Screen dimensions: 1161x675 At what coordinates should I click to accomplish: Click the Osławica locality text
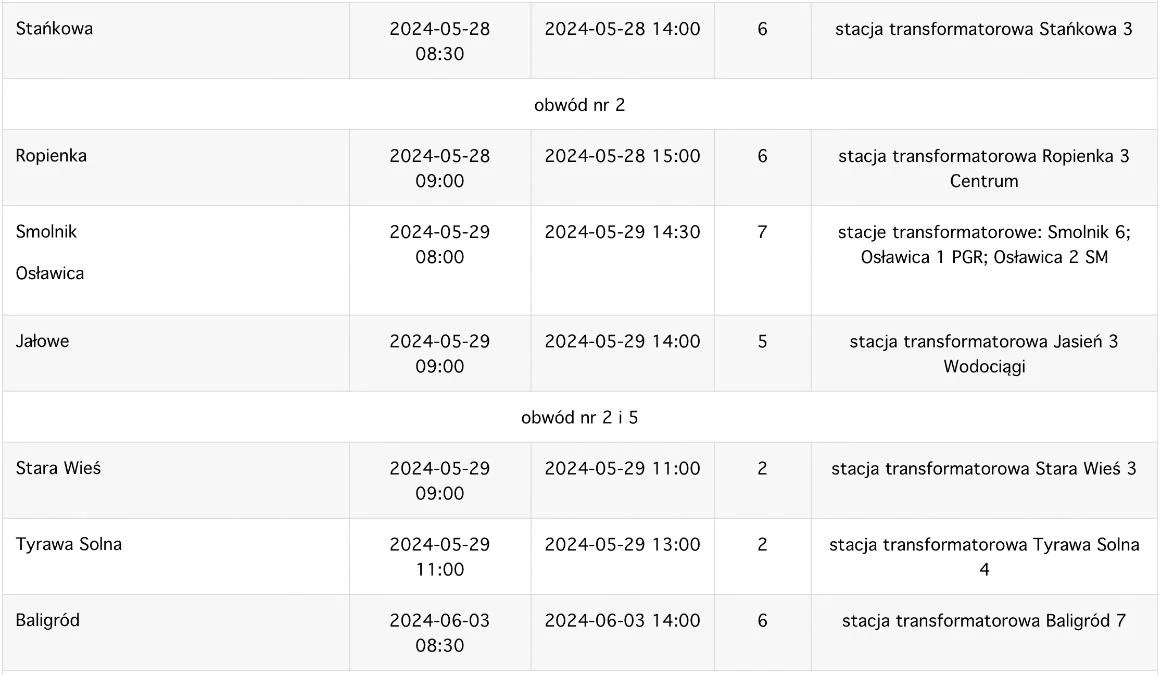click(50, 273)
